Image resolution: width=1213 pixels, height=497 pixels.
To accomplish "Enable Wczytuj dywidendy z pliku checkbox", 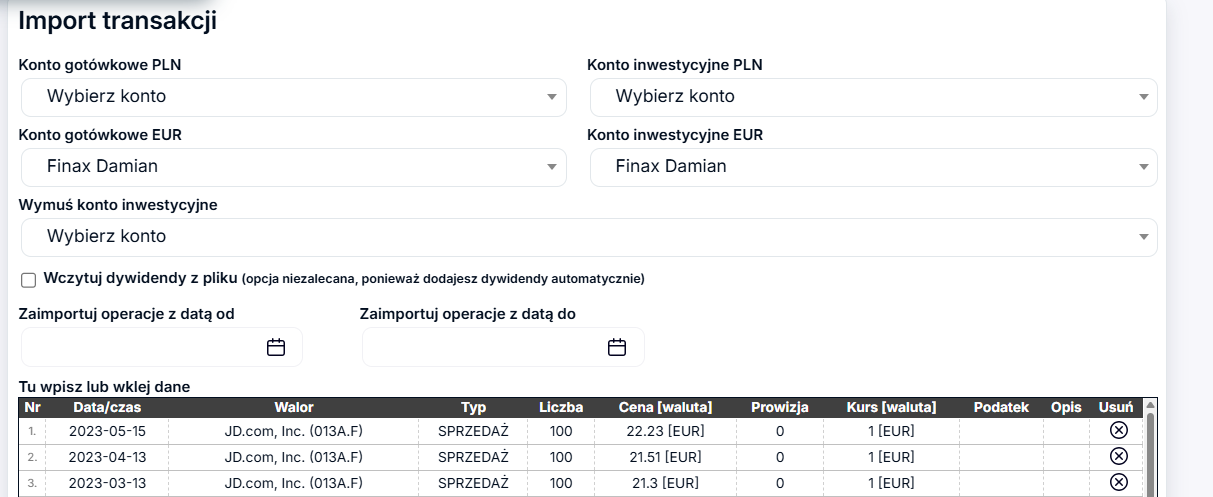I will tap(28, 279).
